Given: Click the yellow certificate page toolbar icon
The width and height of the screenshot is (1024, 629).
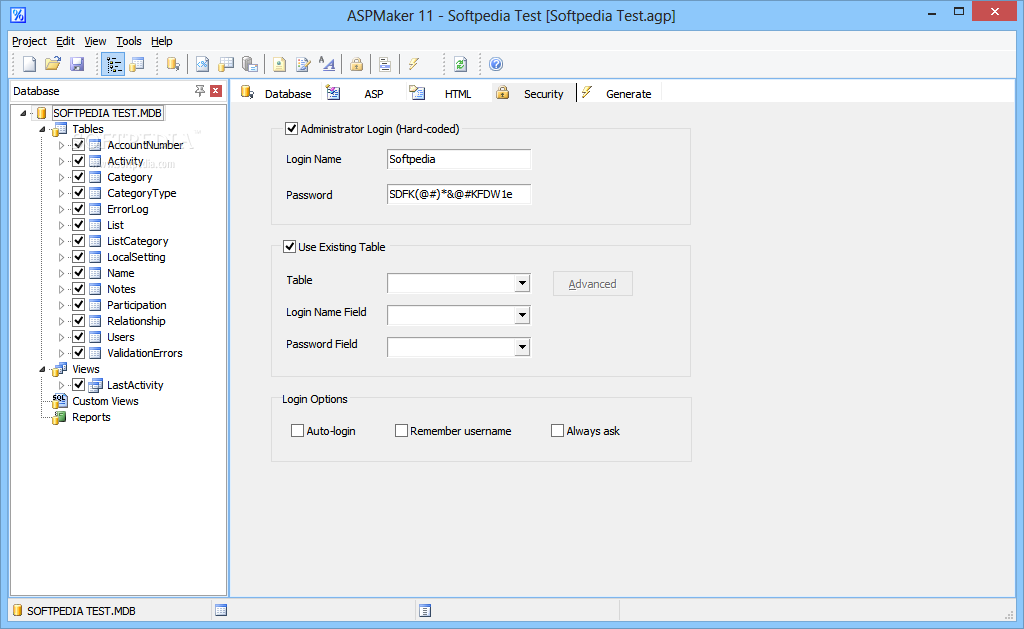Looking at the screenshot, I should click(280, 64).
